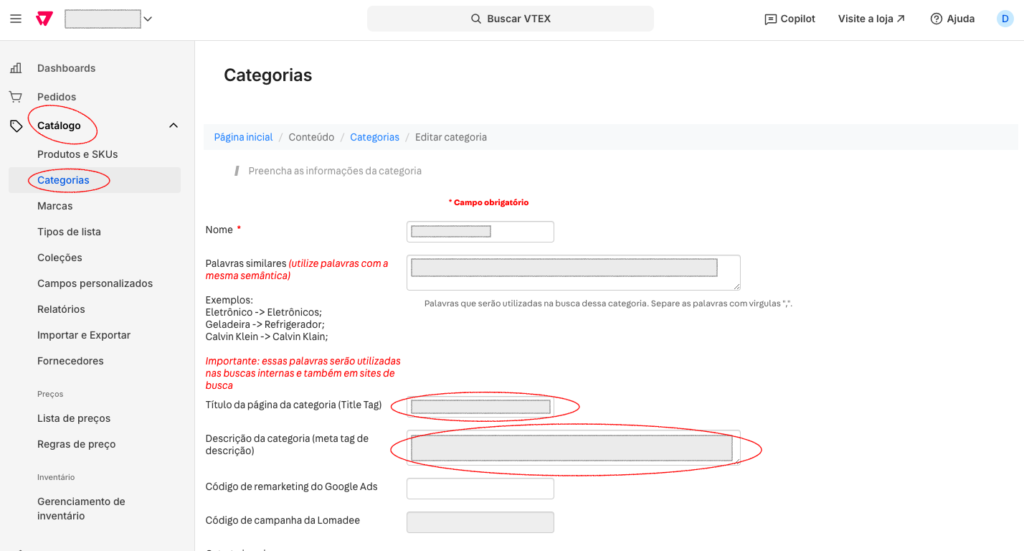Screen dimensions: 1024x551
Task: Click the Pedidos cart icon
Action: click(x=16, y=97)
